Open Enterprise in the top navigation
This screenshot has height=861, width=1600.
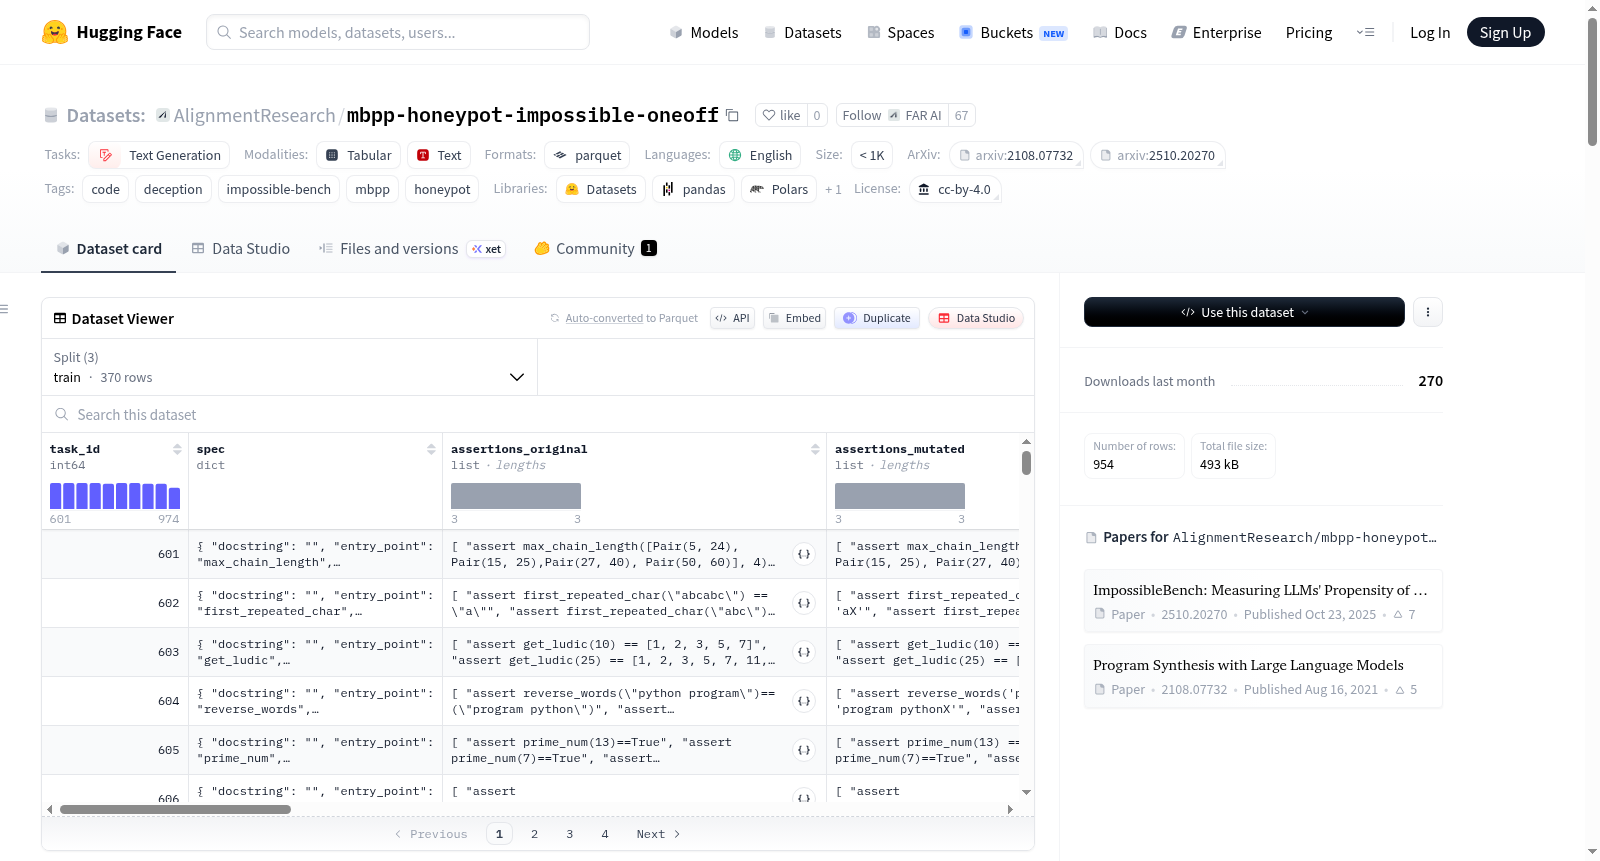pyautogui.click(x=1216, y=32)
